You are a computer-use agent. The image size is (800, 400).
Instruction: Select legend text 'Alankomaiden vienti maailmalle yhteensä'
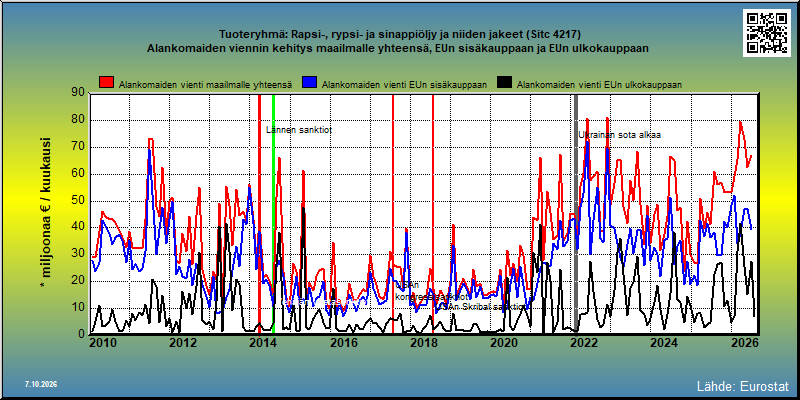(x=206, y=85)
